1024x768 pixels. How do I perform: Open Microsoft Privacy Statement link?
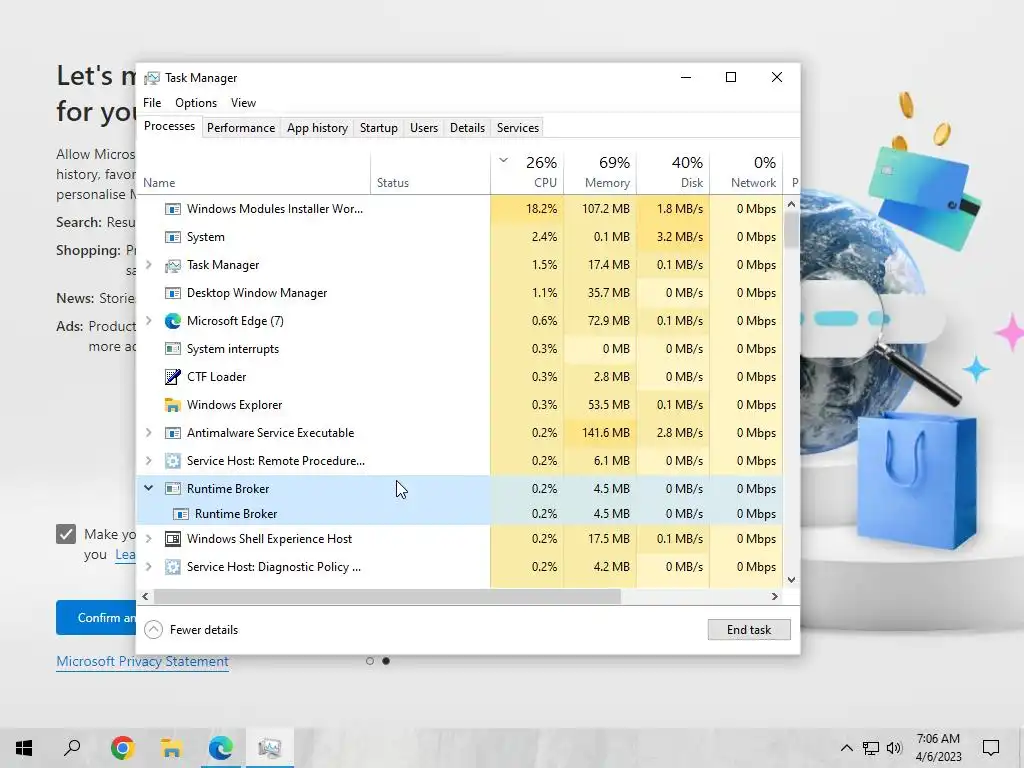(x=142, y=662)
